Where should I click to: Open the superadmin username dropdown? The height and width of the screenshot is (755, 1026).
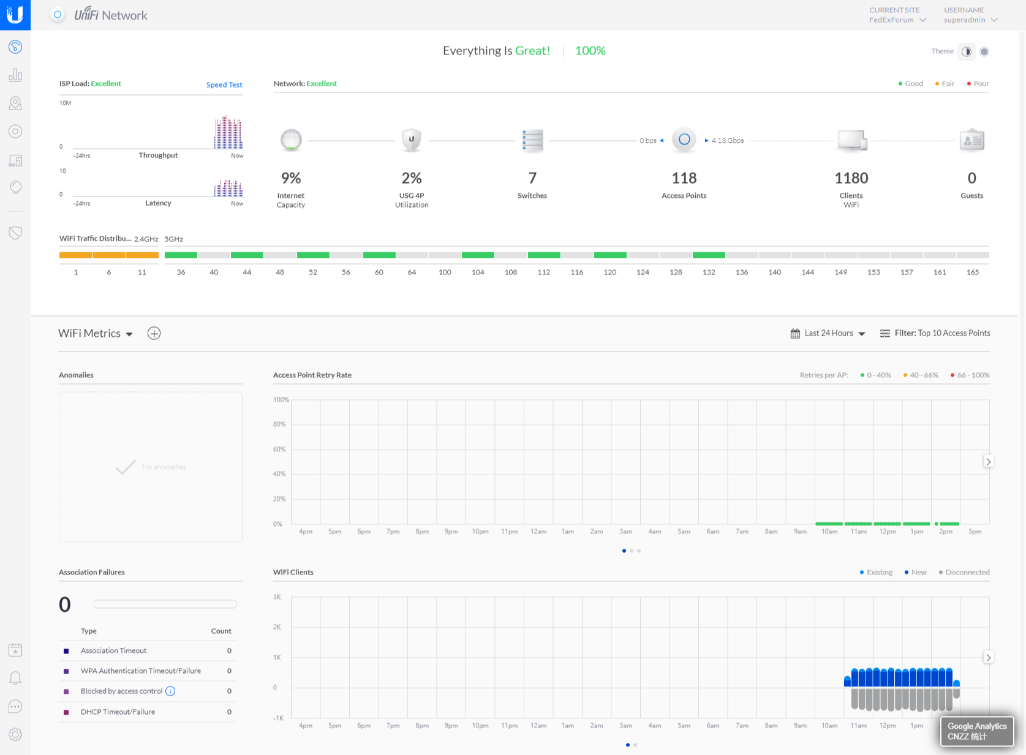point(970,20)
